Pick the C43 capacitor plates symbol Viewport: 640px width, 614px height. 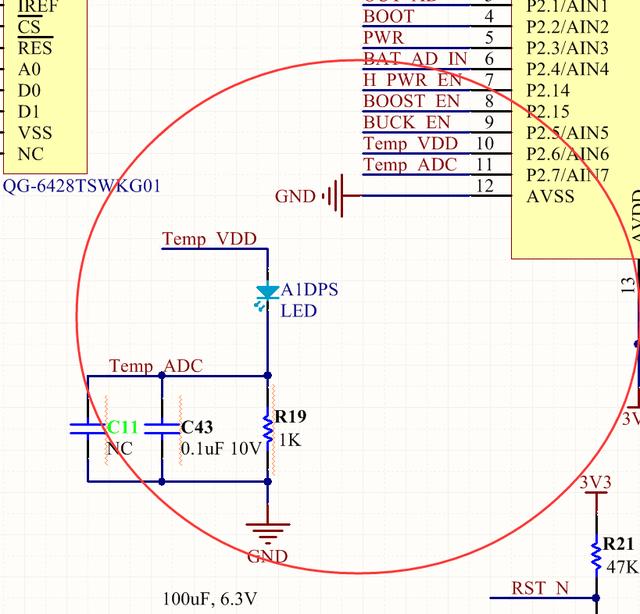pos(162,428)
